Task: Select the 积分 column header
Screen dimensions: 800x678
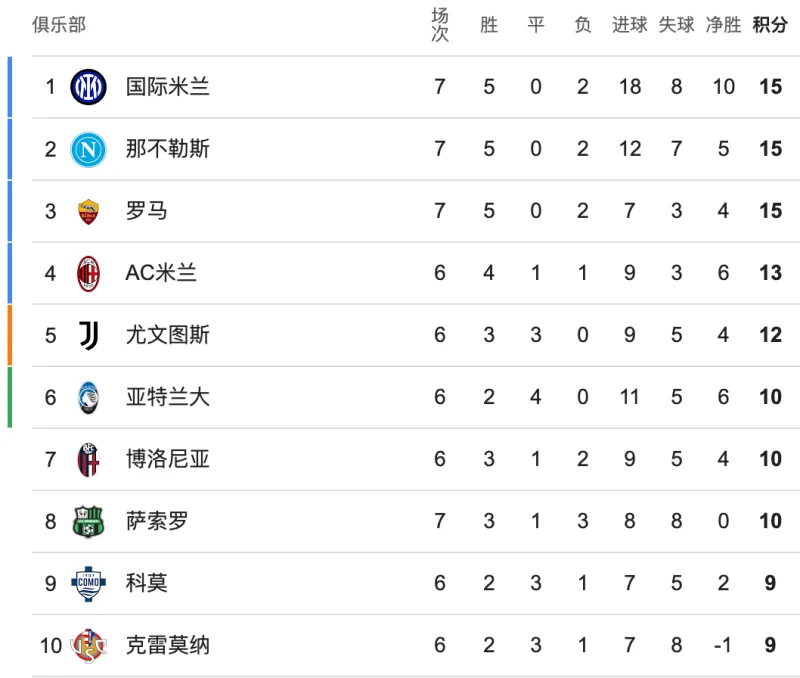Action: [x=769, y=25]
